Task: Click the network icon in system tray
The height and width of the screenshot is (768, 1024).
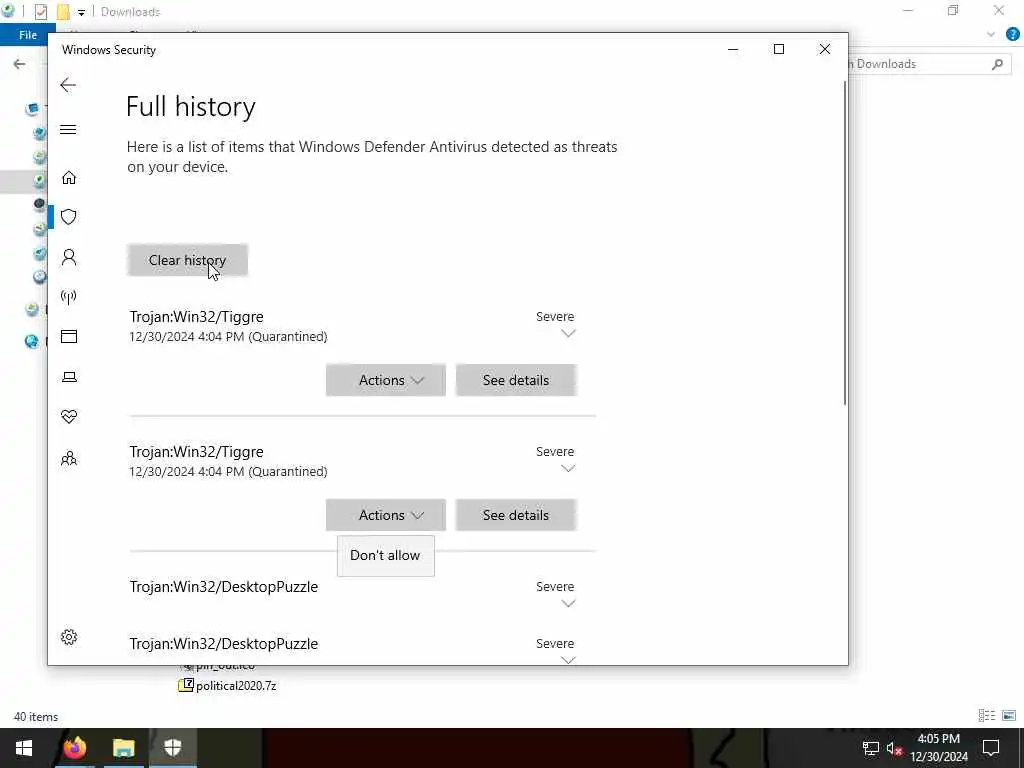Action: tap(871, 748)
